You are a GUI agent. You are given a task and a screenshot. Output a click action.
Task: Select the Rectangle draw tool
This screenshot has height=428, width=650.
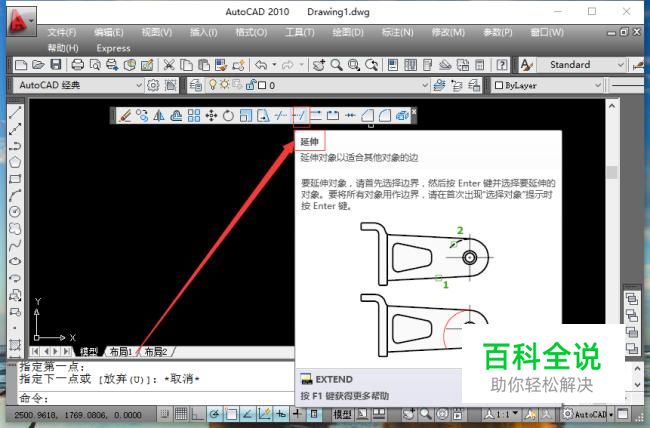coord(15,179)
